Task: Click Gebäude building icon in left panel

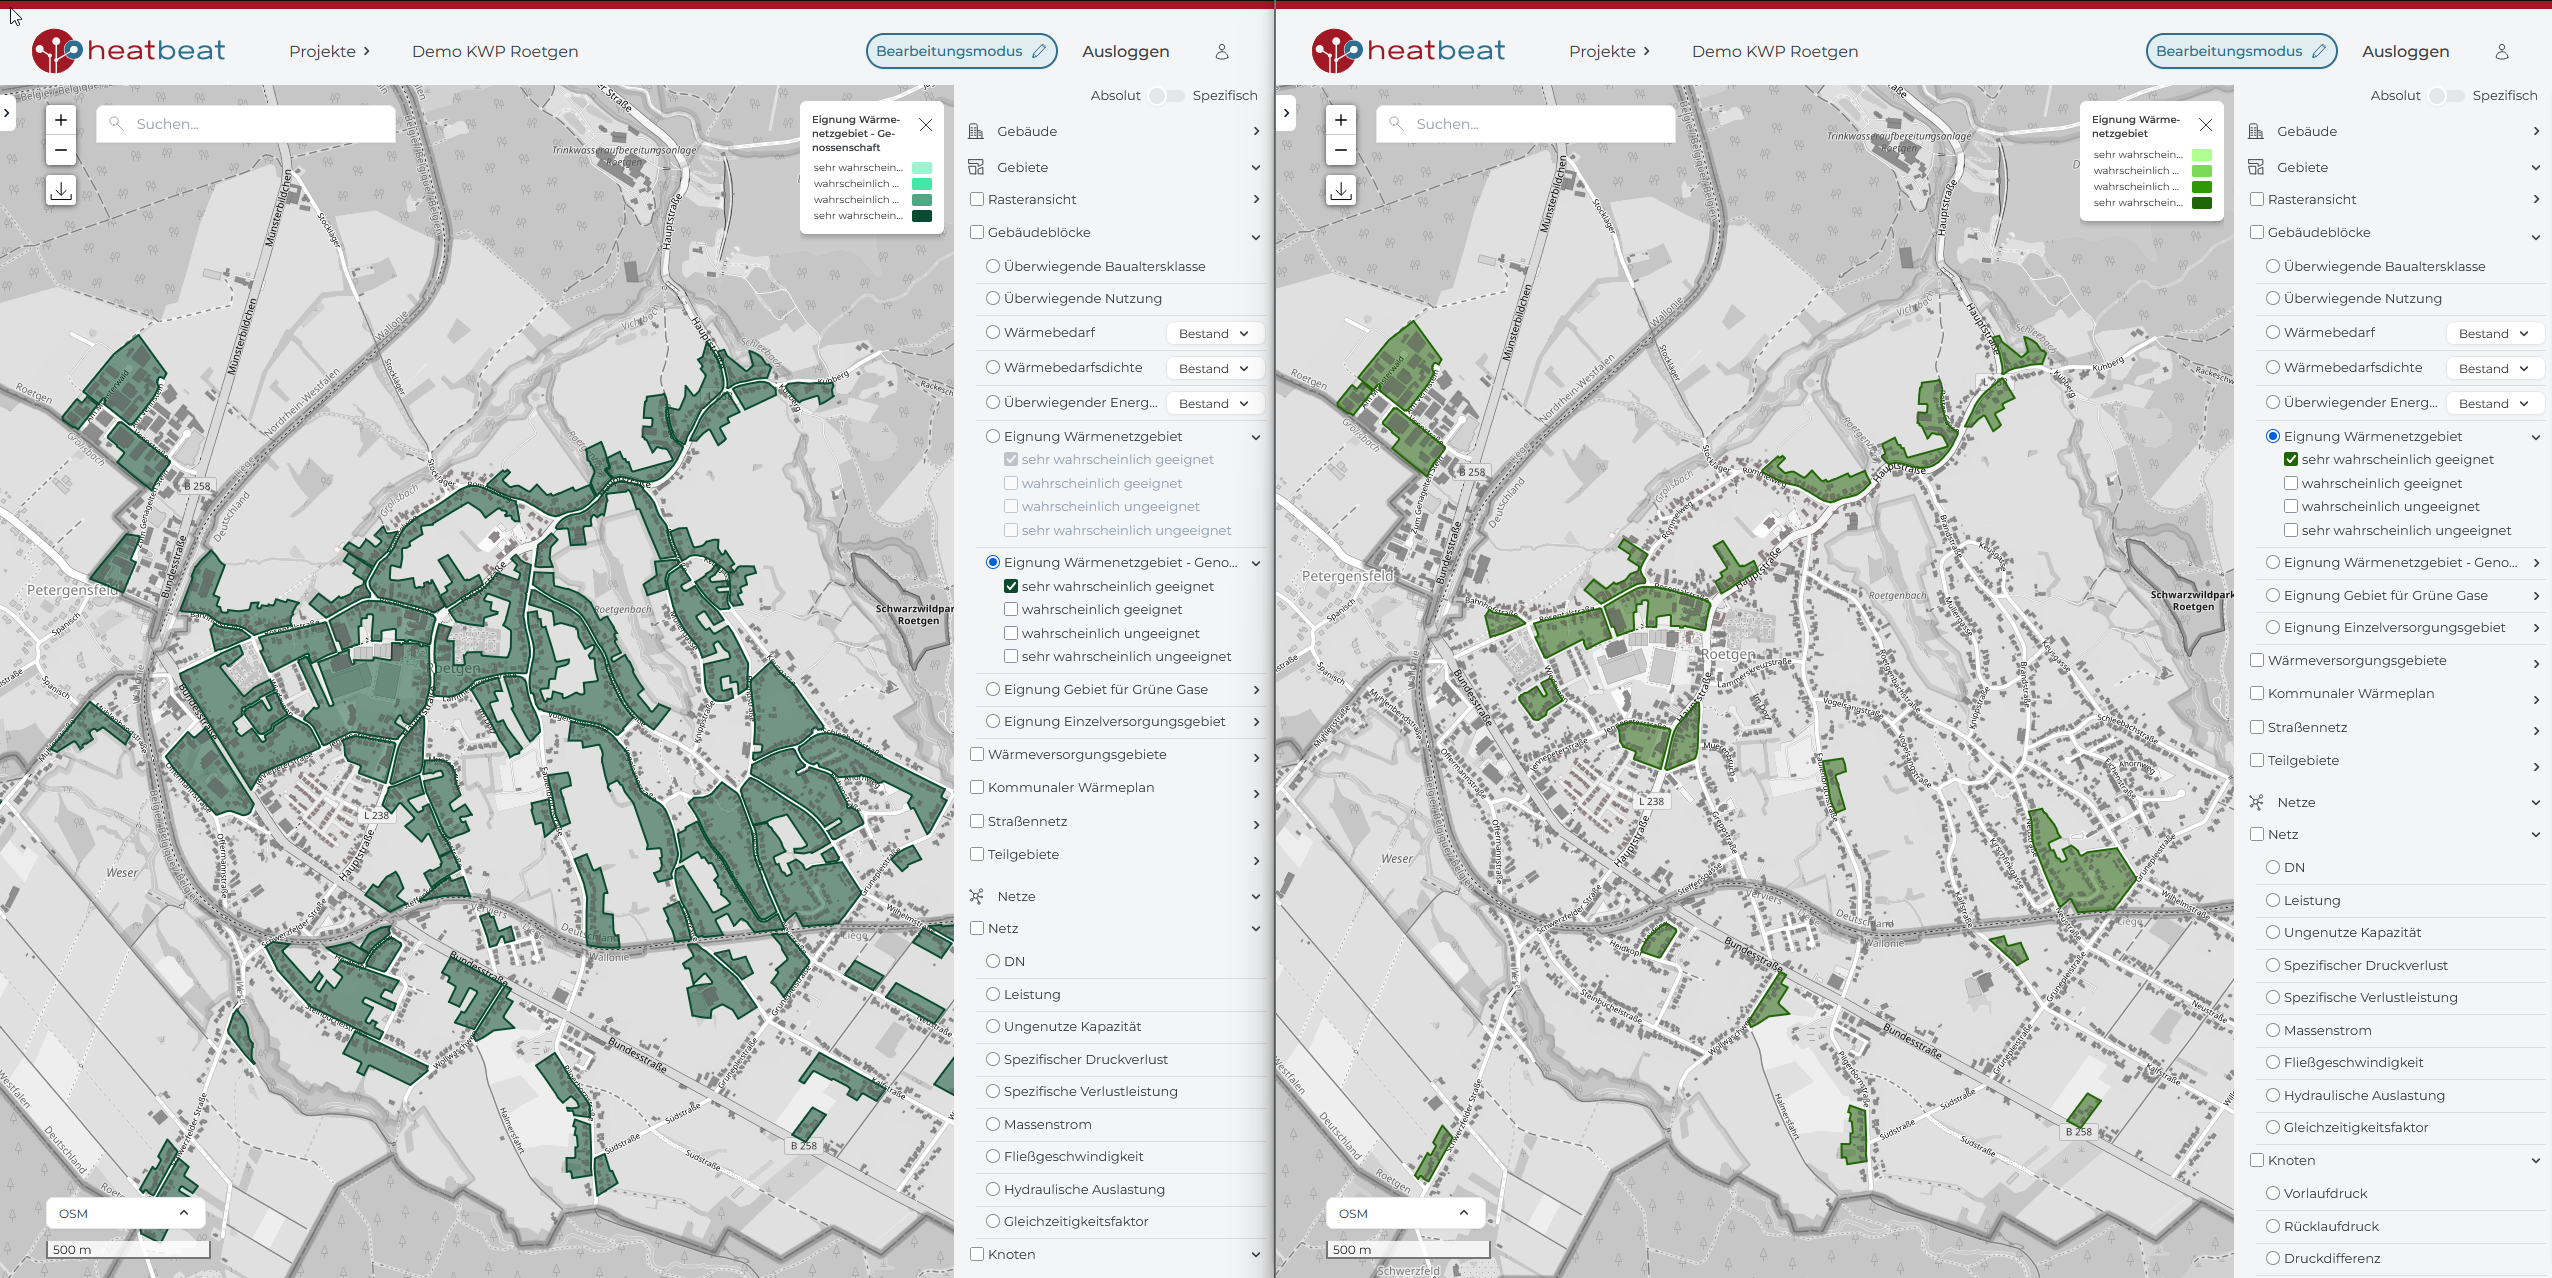Action: tap(976, 131)
